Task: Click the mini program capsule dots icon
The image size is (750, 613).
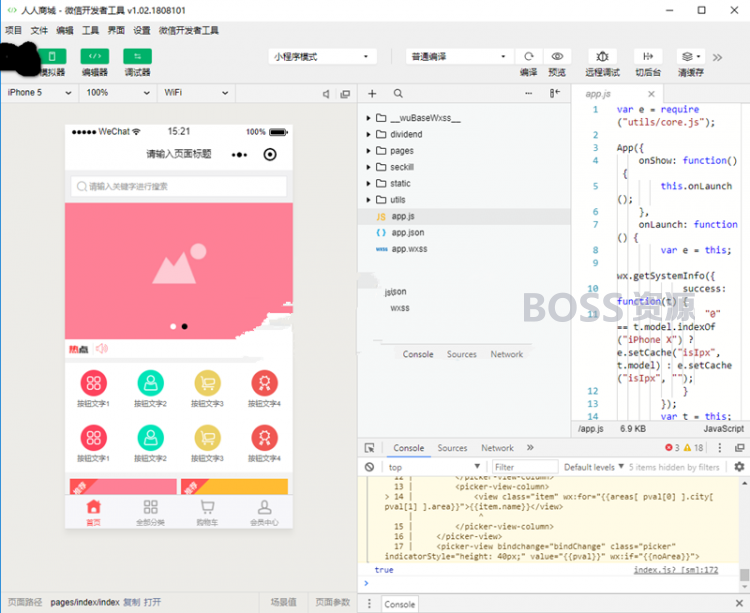Action: (x=240, y=154)
